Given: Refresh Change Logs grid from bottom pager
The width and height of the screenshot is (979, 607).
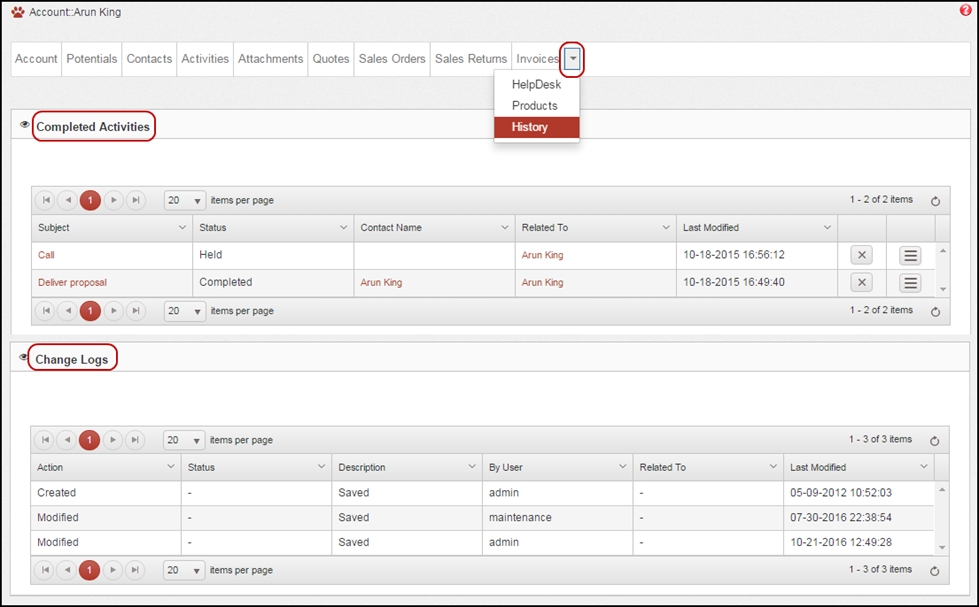Looking at the screenshot, I should click(x=935, y=571).
